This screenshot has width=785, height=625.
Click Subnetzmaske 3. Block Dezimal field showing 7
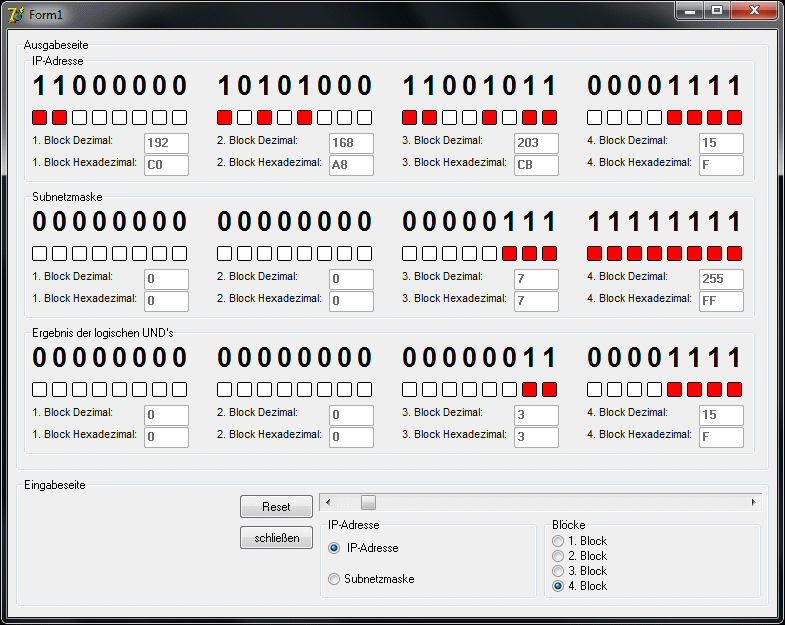coord(536,279)
